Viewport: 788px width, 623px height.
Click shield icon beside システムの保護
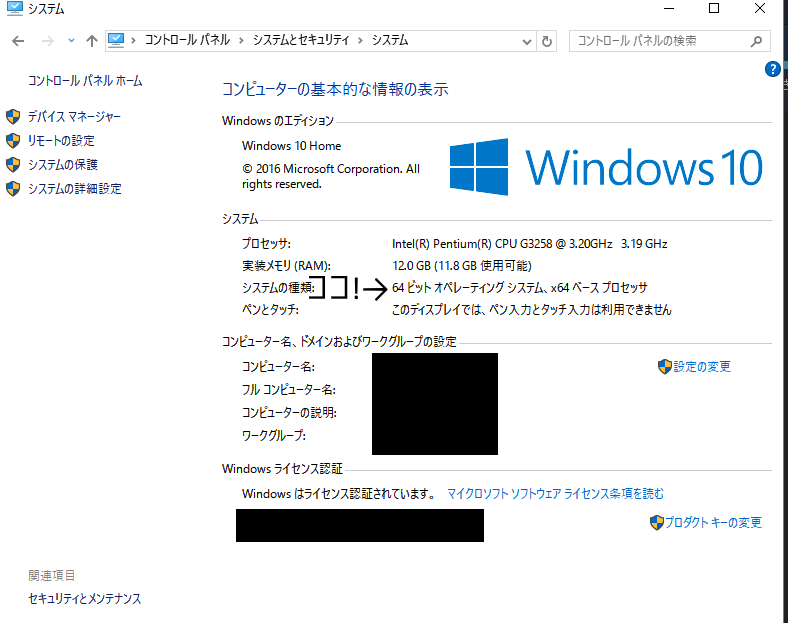13,164
